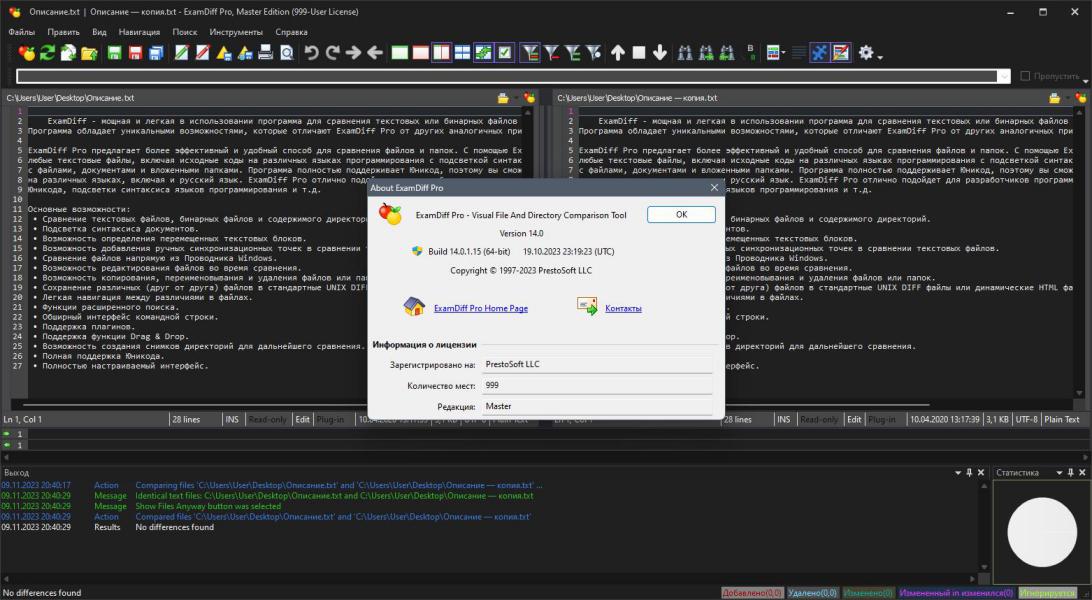Open the Править menu
This screenshot has width=1092, height=600.
[63, 32]
